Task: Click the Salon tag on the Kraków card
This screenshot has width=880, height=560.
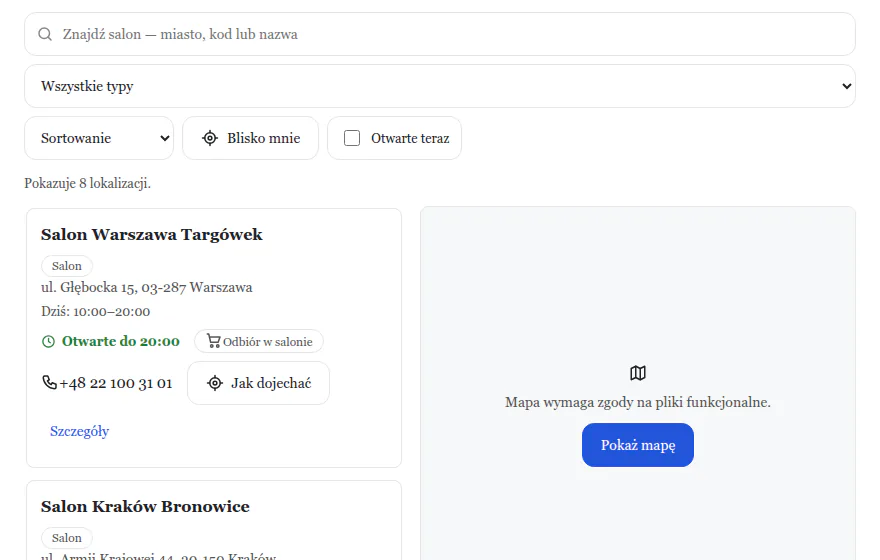Action: (67, 538)
